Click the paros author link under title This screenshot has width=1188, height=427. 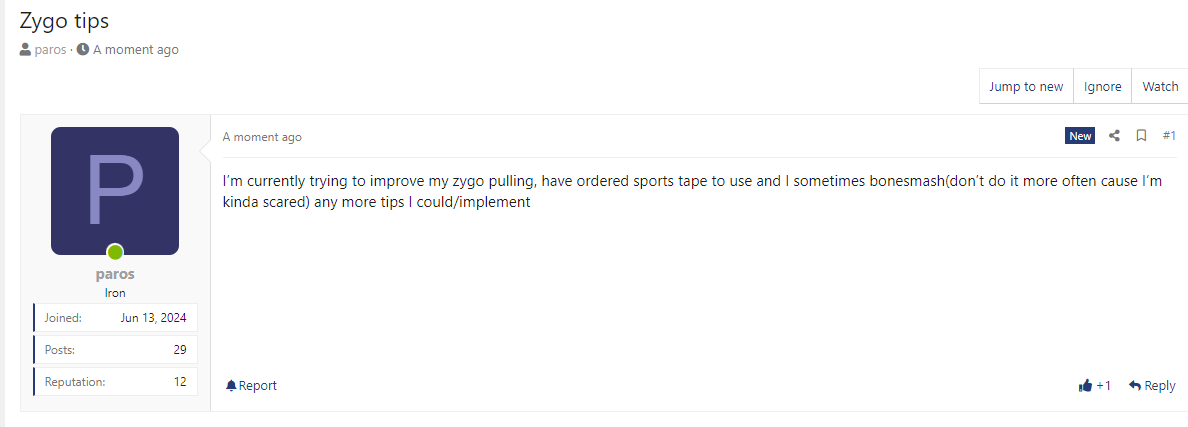[50, 49]
